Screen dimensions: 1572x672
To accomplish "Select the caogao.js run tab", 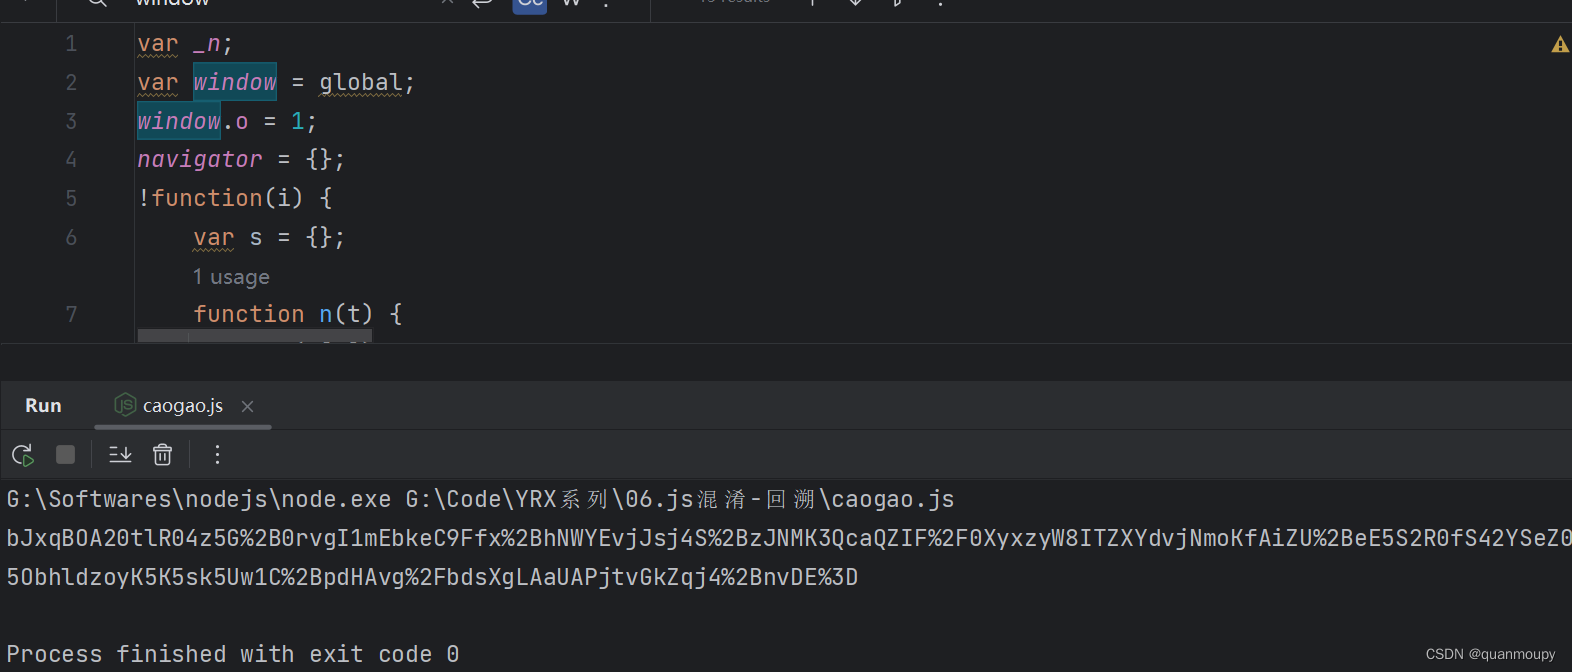I will click(x=182, y=406).
